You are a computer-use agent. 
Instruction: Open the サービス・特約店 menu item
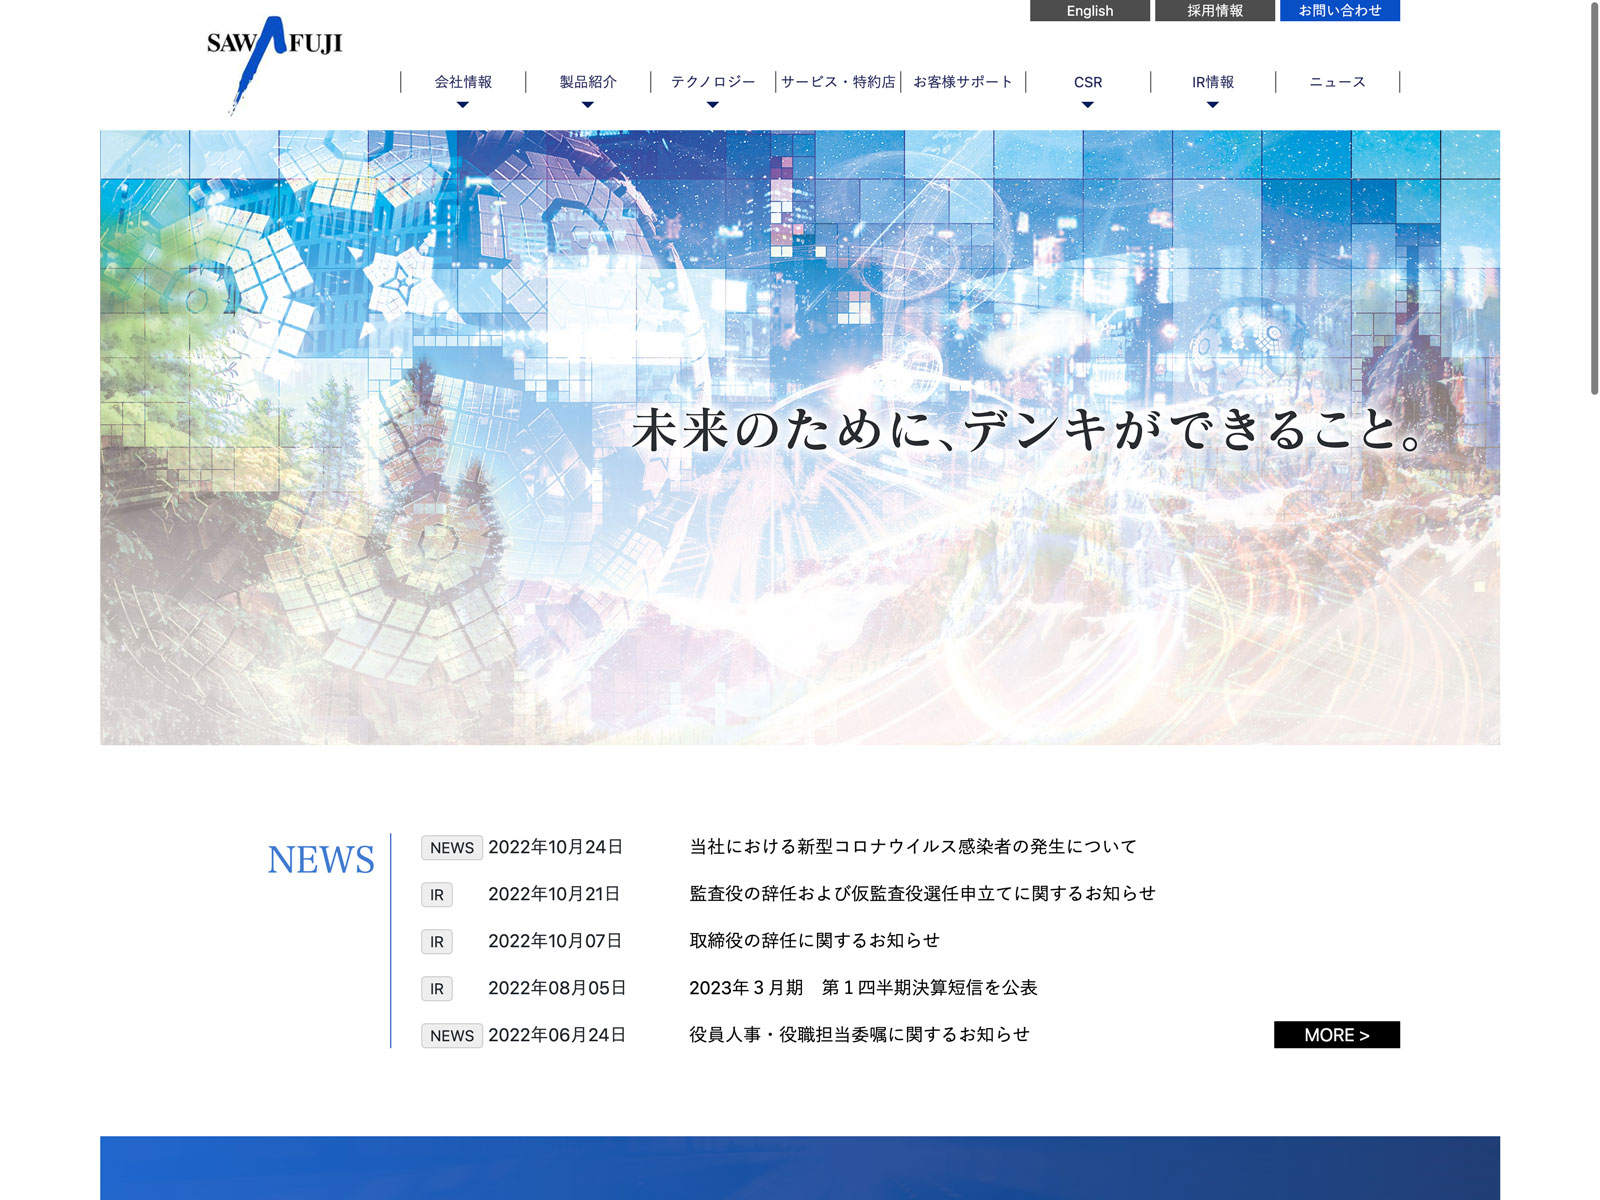[838, 82]
